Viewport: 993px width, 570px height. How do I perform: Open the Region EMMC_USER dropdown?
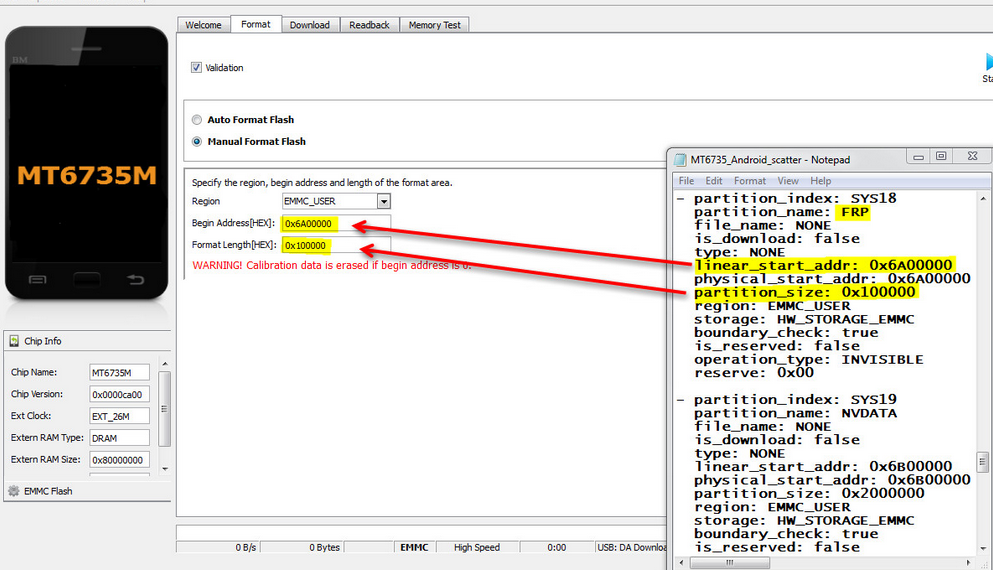click(x=383, y=201)
